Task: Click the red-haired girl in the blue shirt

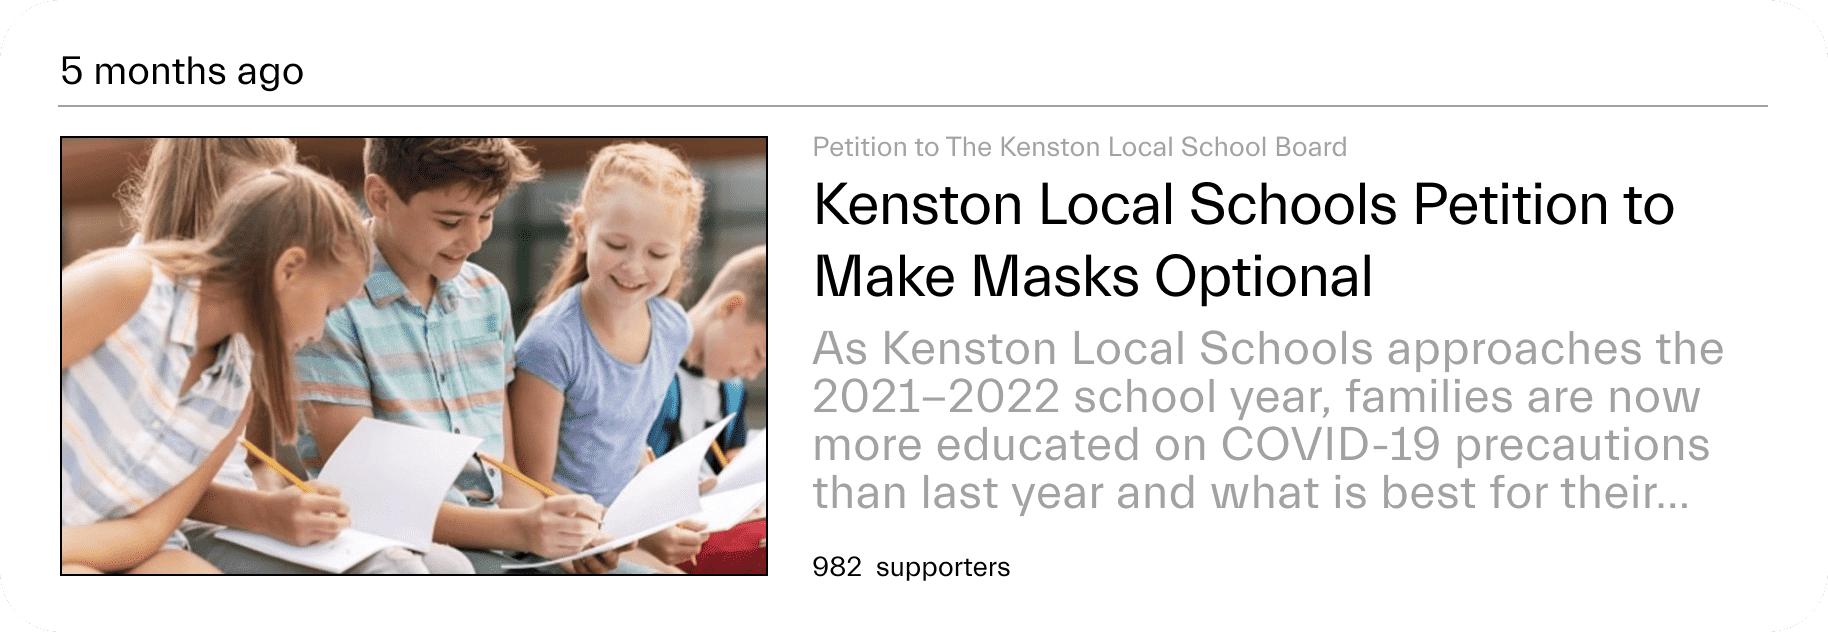Action: click(x=610, y=330)
